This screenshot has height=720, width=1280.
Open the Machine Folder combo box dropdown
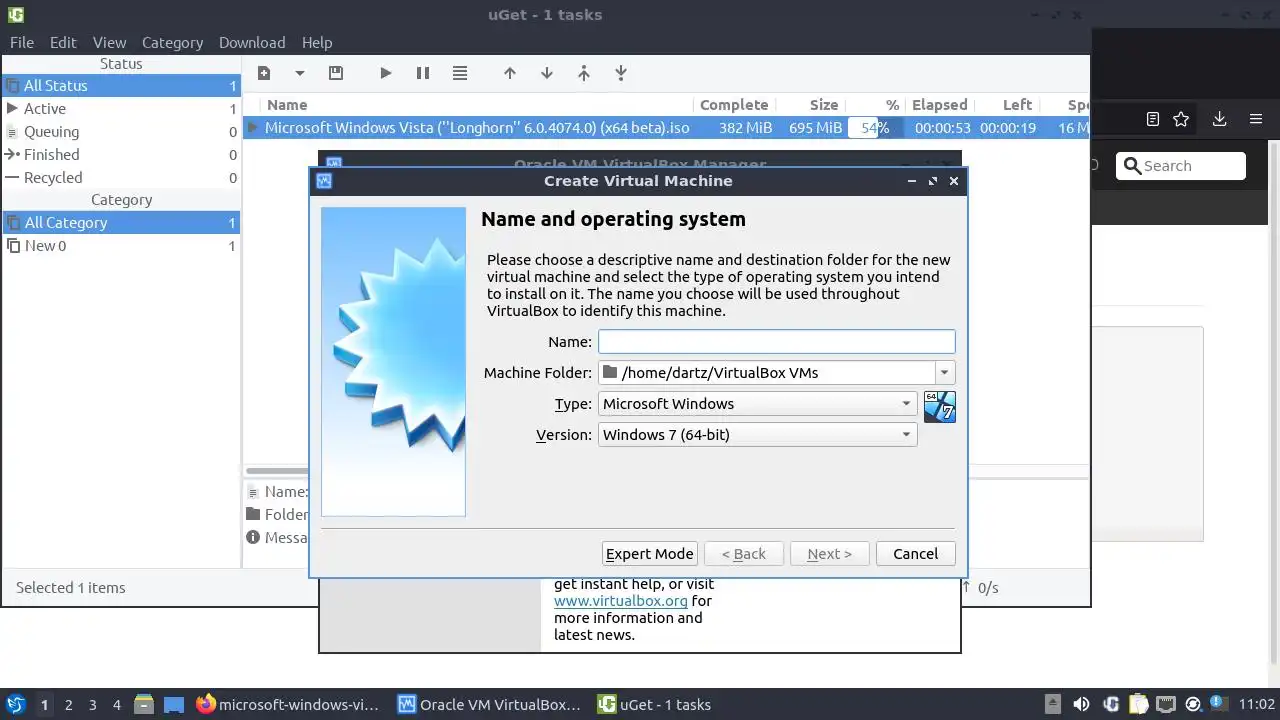[x=944, y=373]
